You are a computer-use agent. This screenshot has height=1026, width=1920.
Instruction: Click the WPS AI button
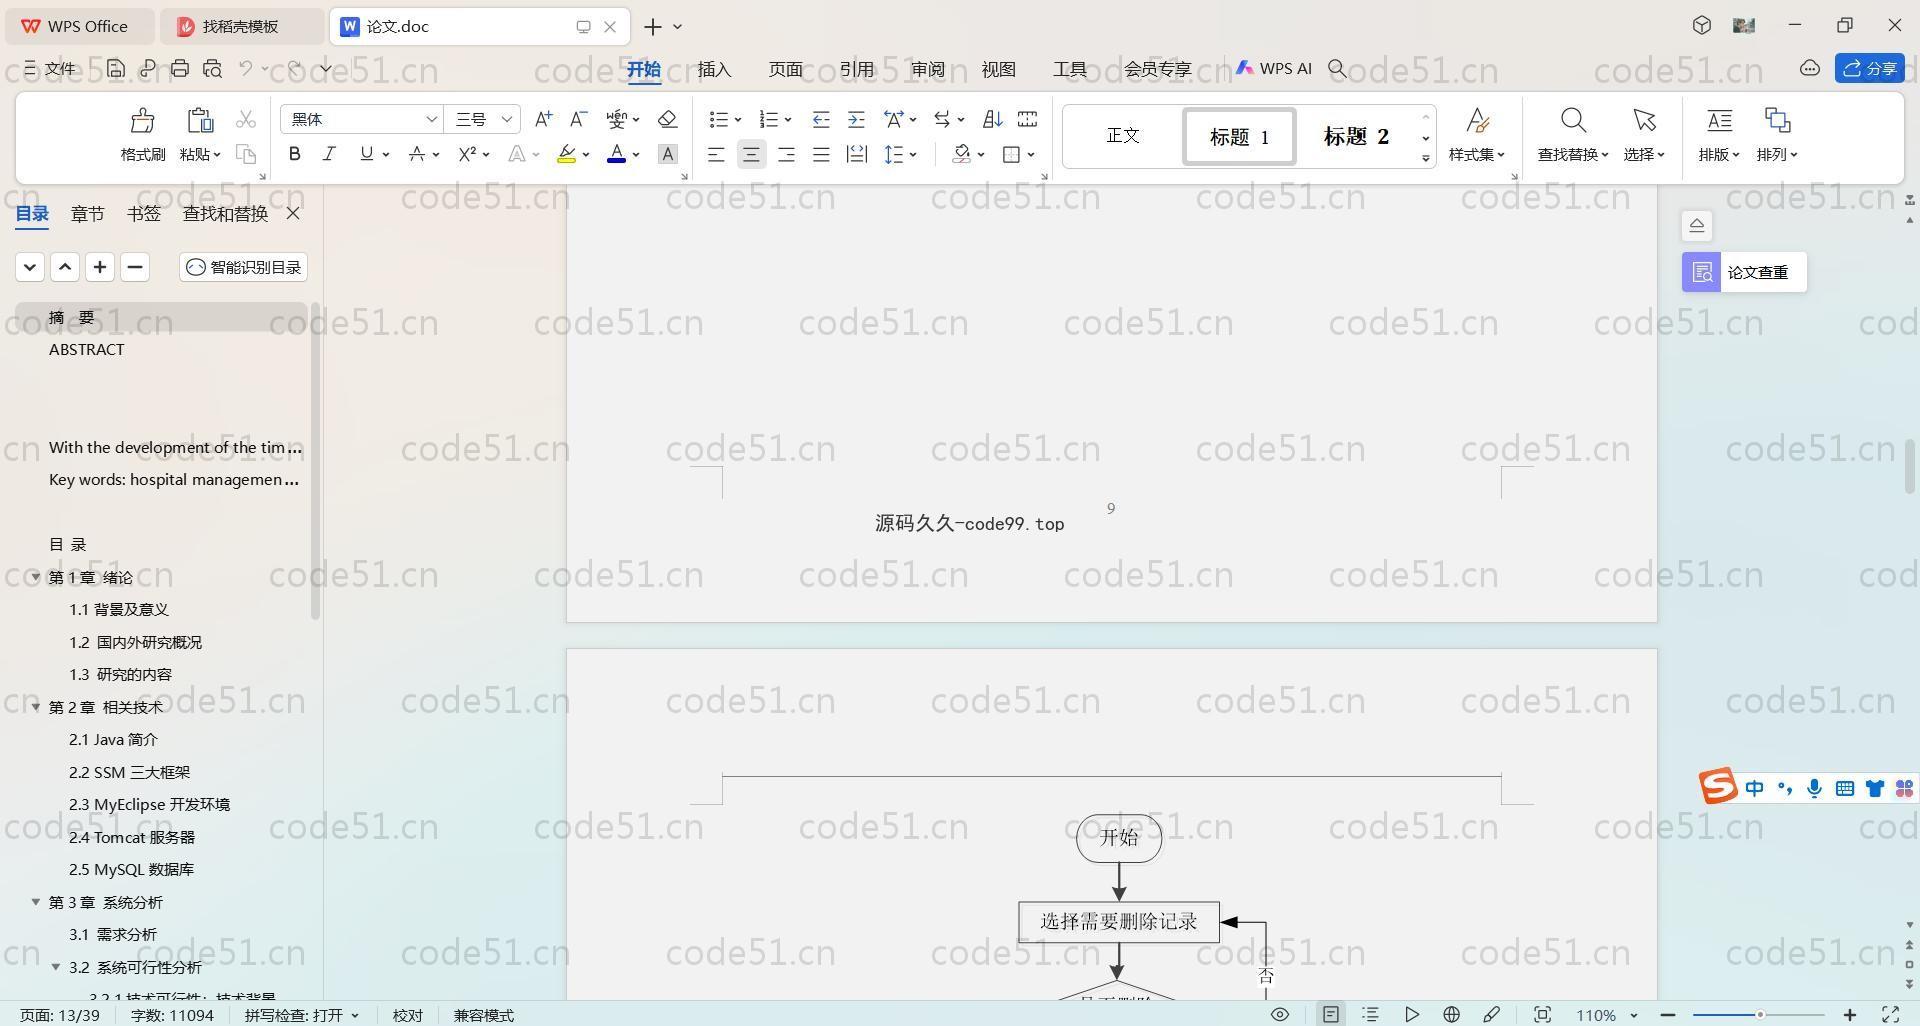pyautogui.click(x=1273, y=68)
